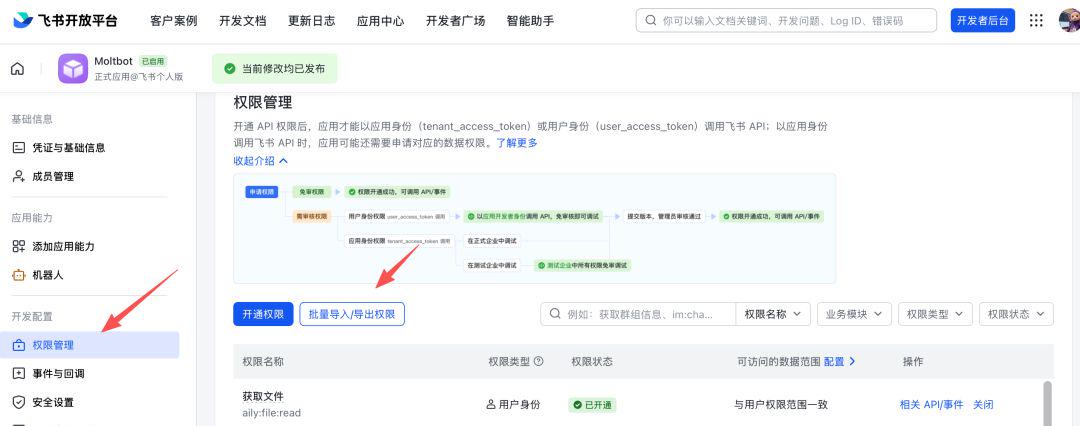Click the 凭证与基础信息 sidebar icon
The height and width of the screenshot is (426, 1080).
(19, 148)
